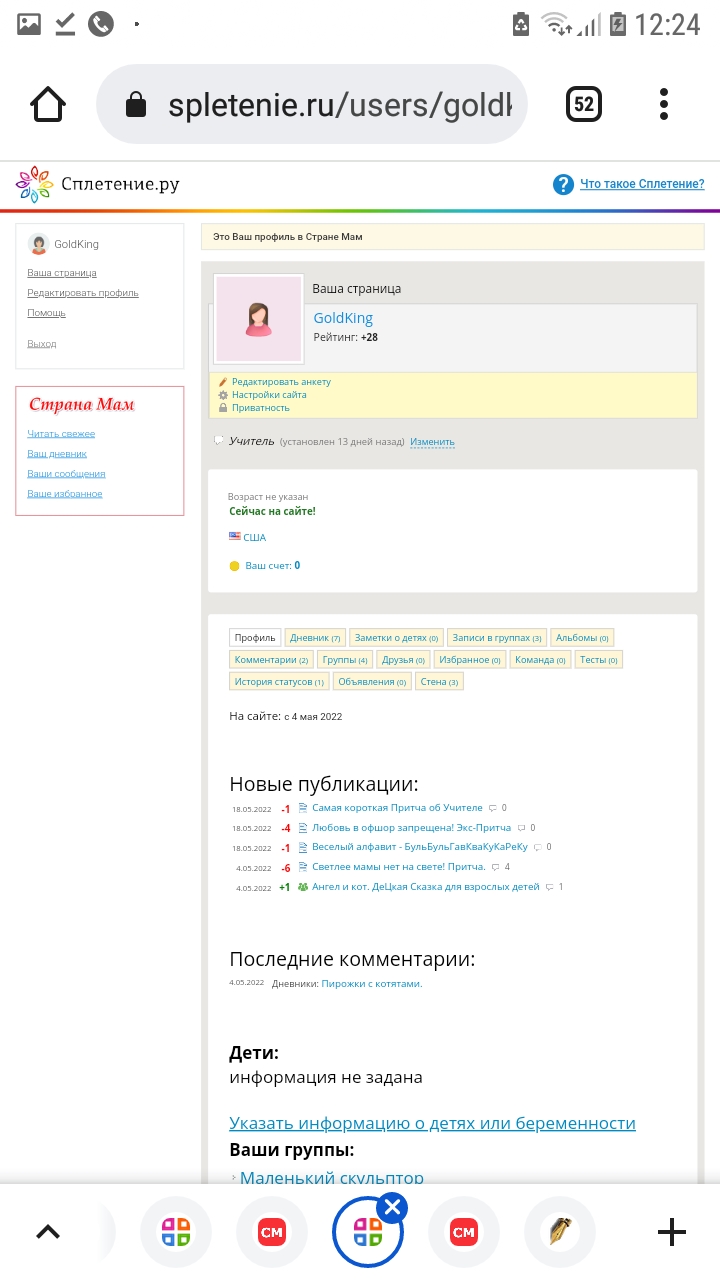Image resolution: width=720 pixels, height=1280 pixels.
Task: Click the small GoldKing avatar in the sidebar
Action: [39, 244]
